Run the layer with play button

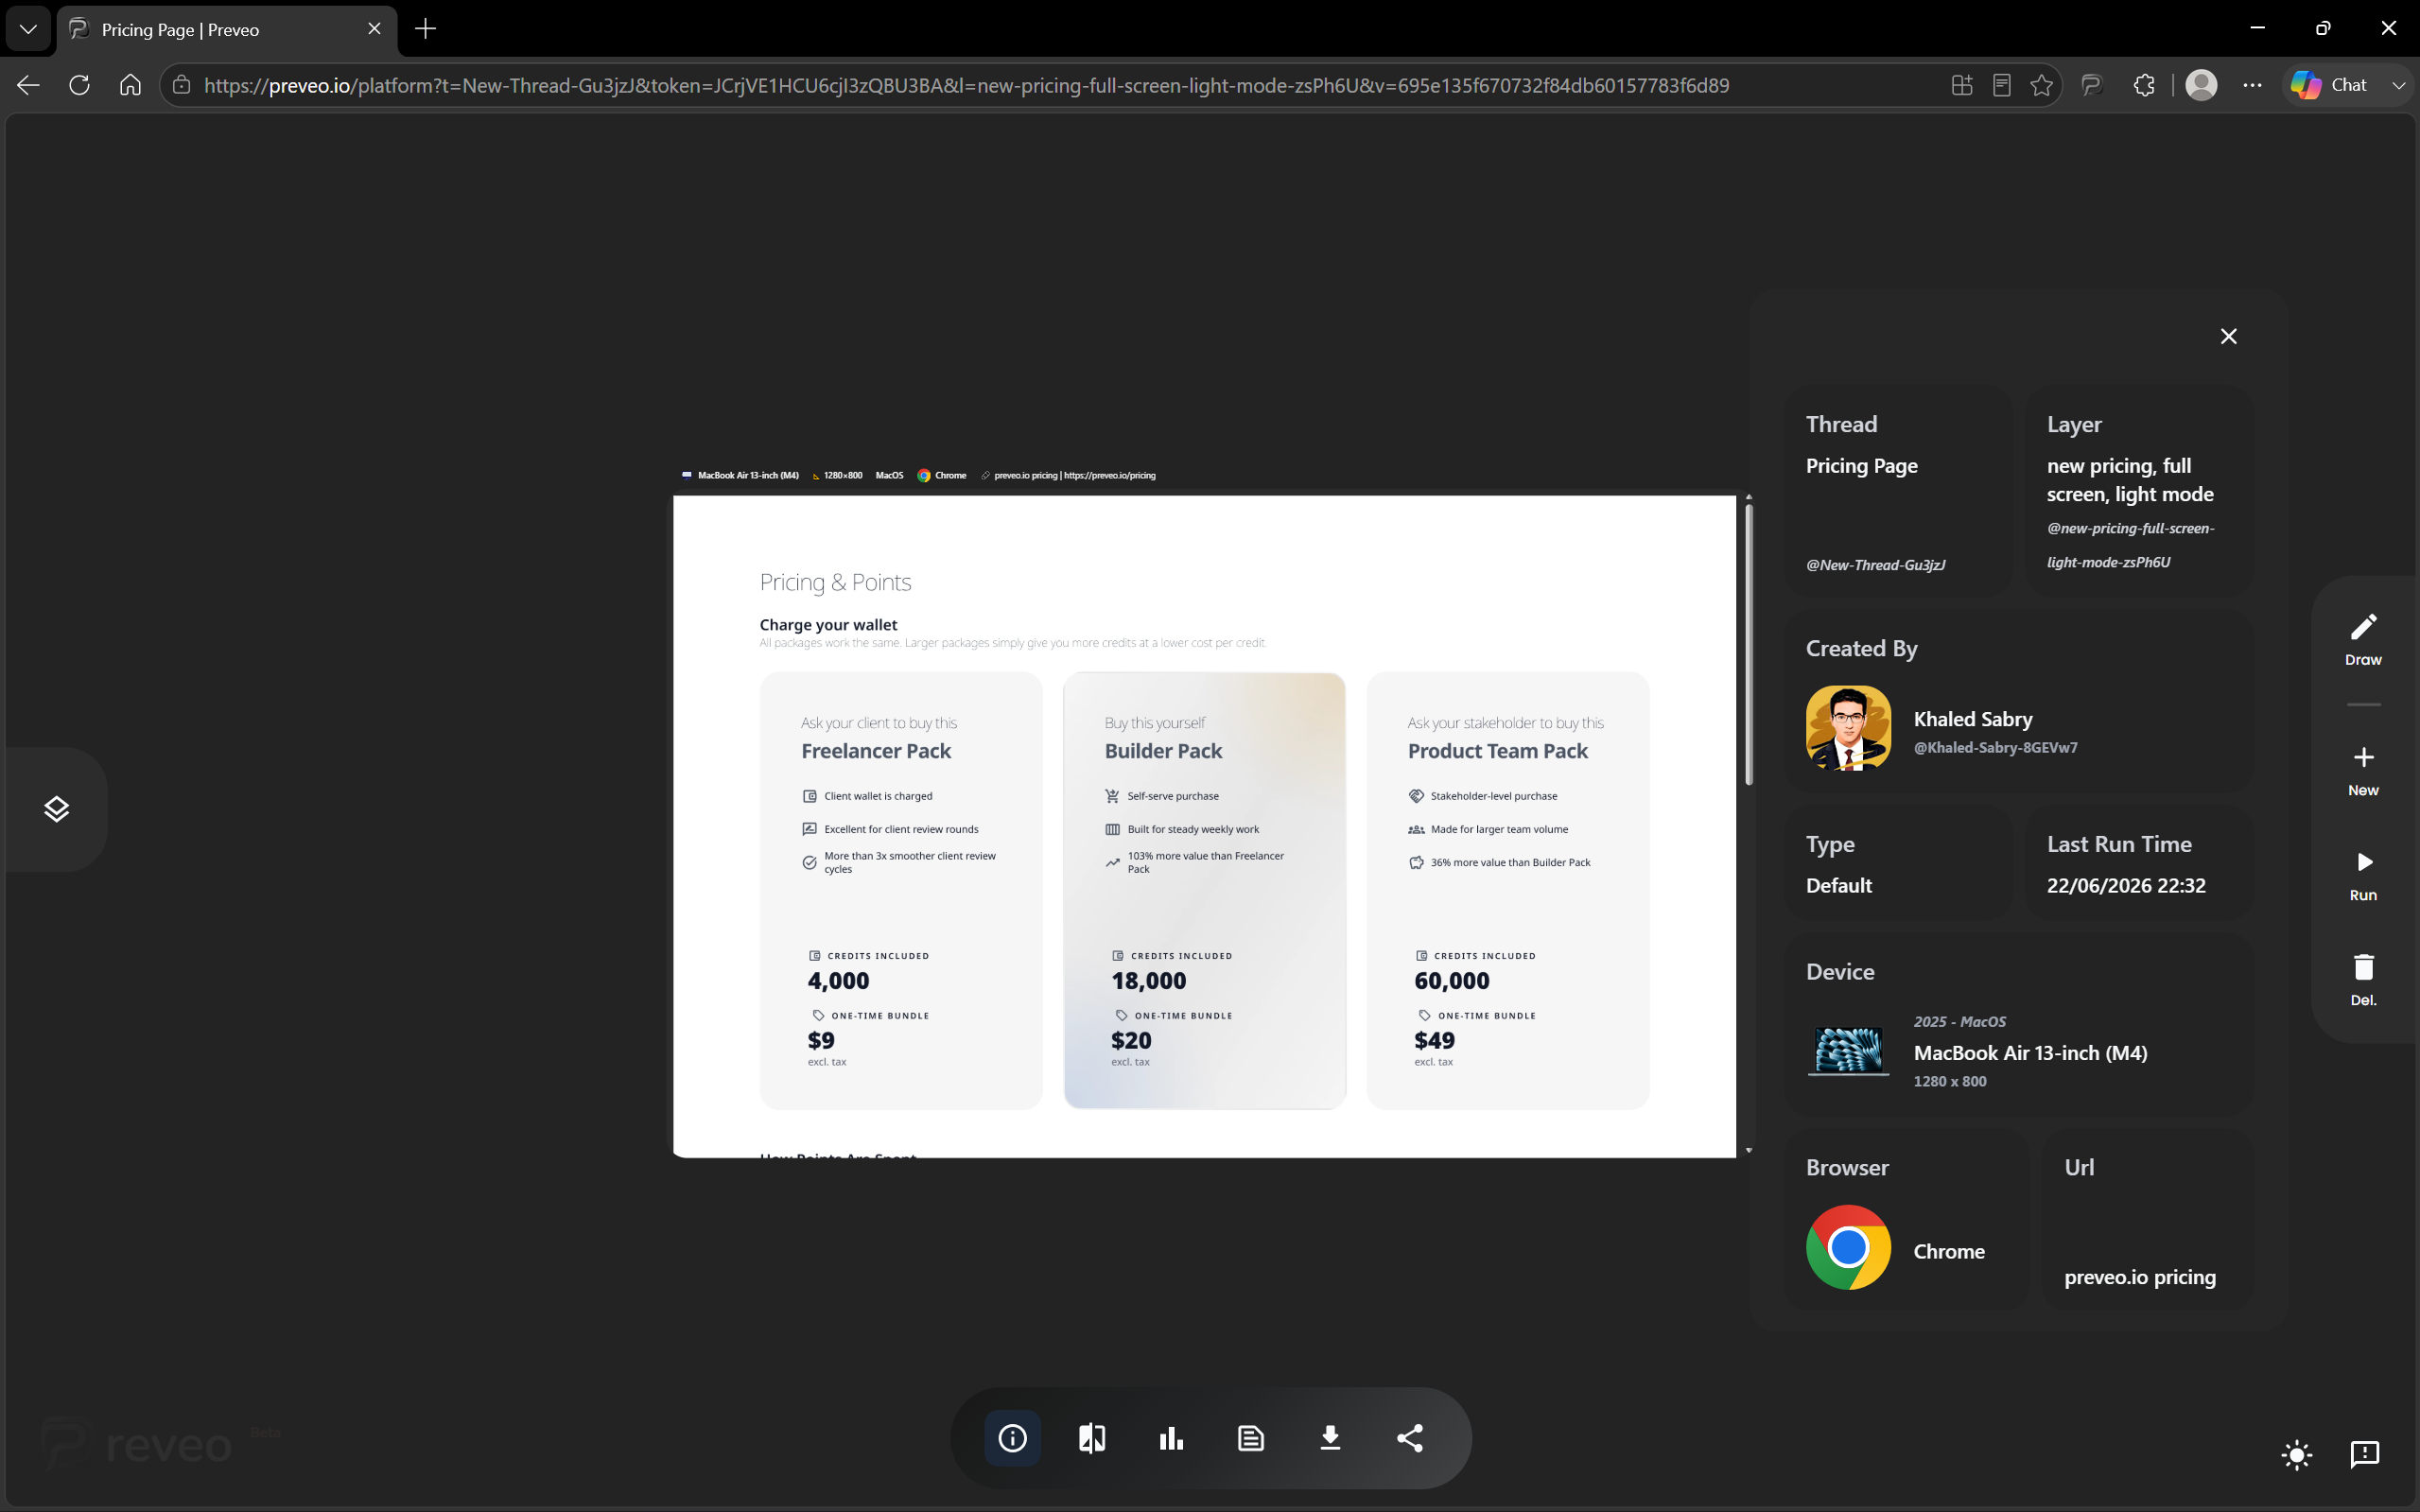click(x=2363, y=876)
